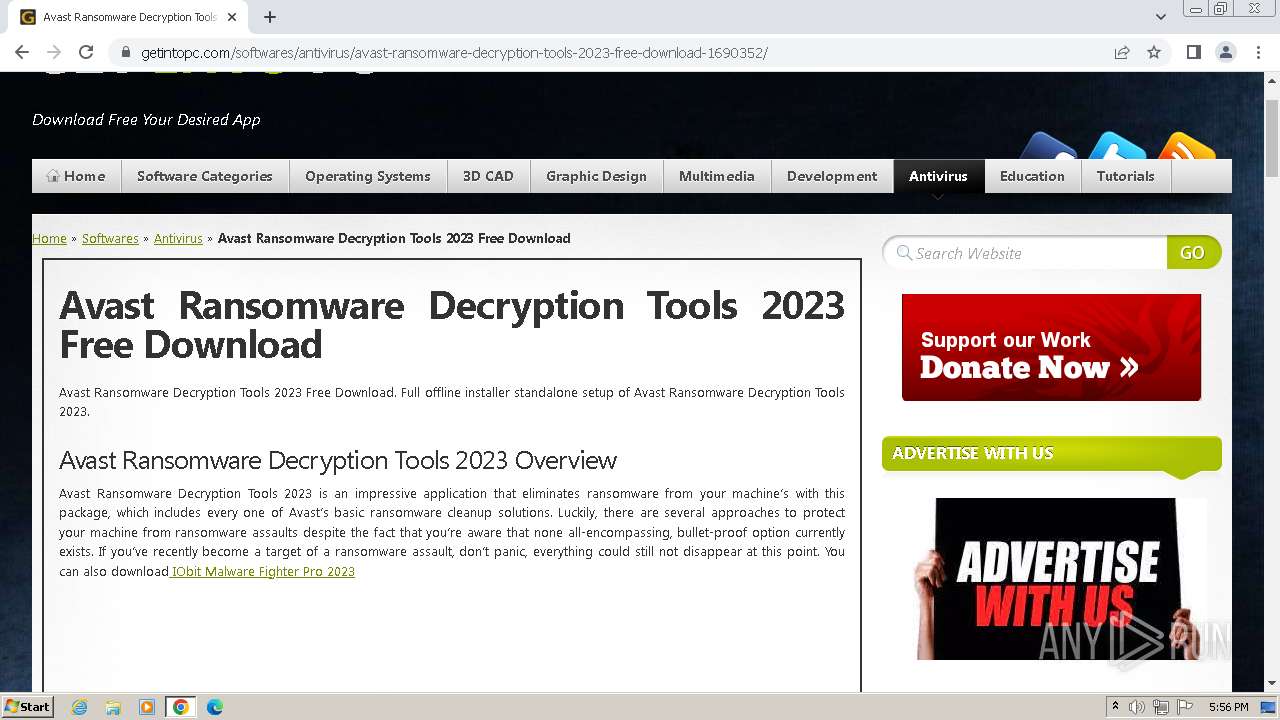Viewport: 1280px width, 720px height.
Task: Open the RSS feed icon
Action: [1186, 146]
